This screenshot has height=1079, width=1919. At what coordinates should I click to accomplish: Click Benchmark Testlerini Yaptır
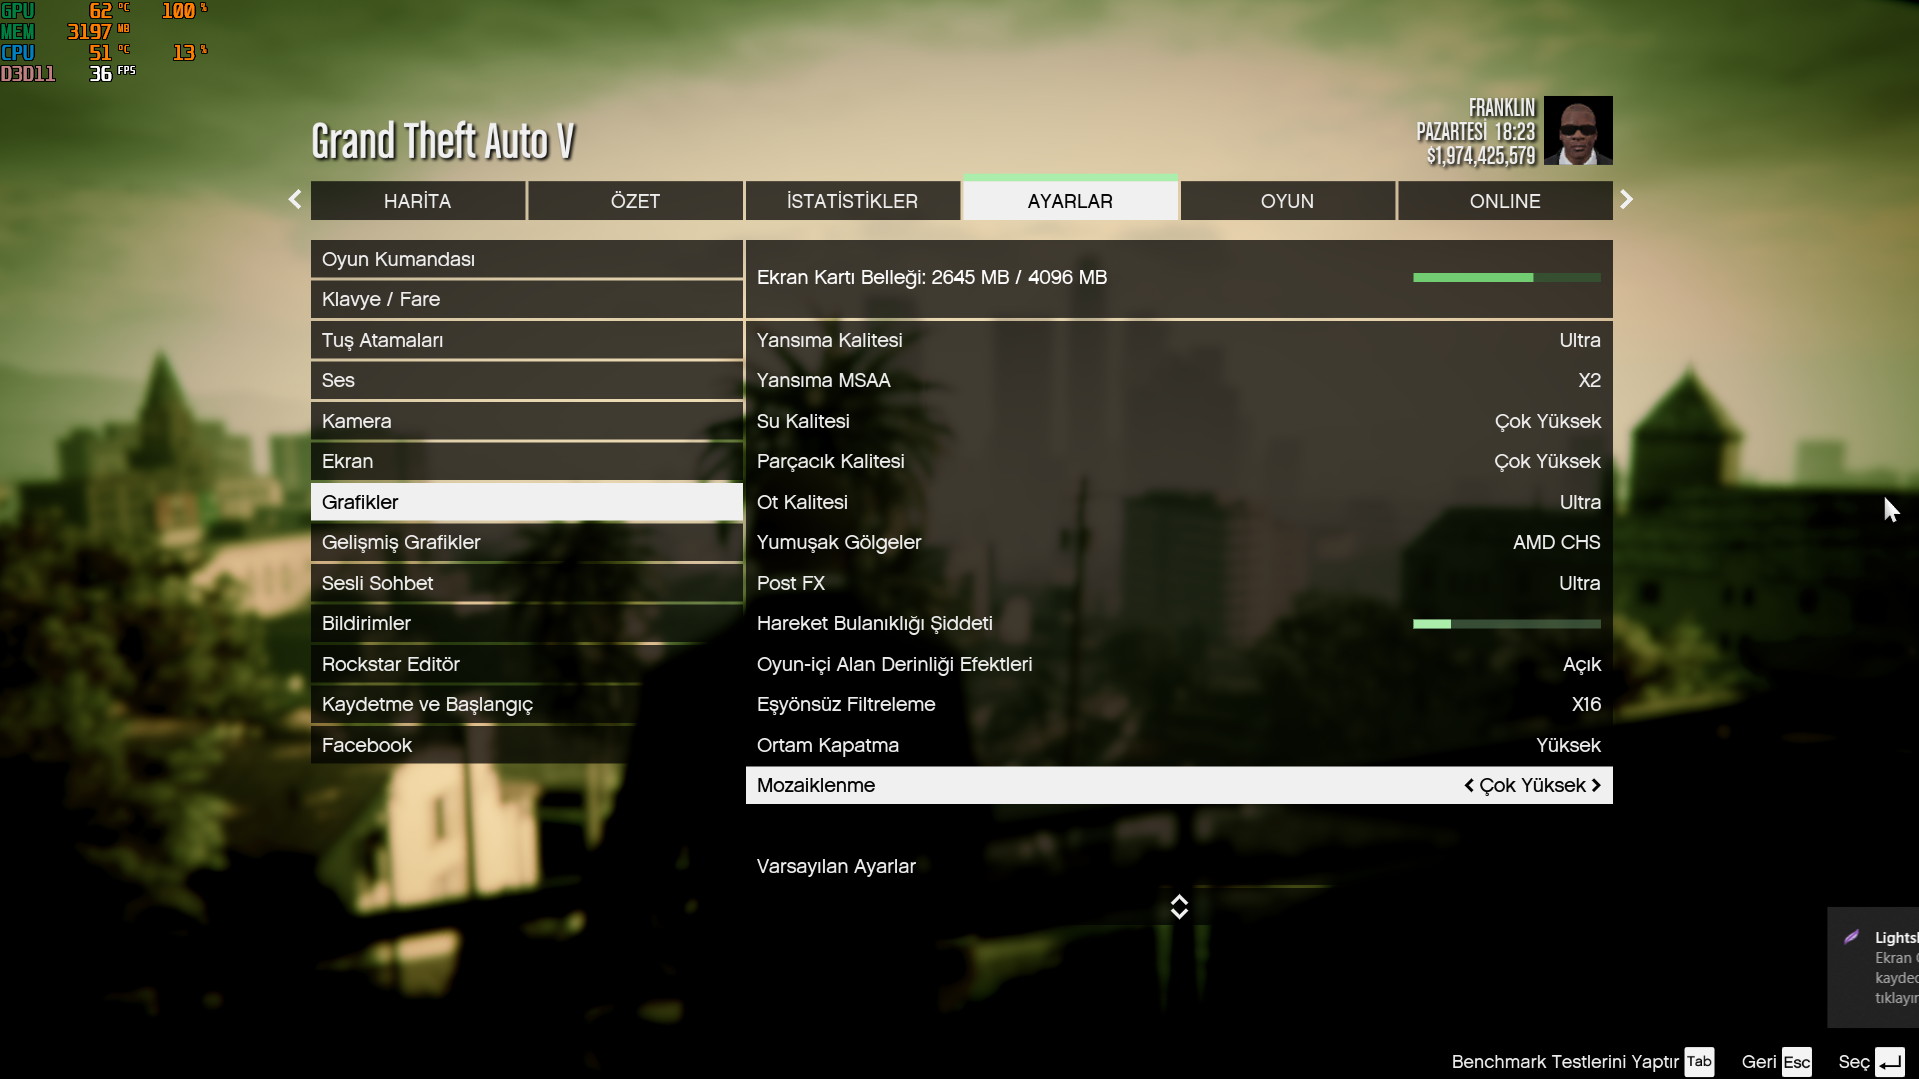(x=1565, y=1062)
